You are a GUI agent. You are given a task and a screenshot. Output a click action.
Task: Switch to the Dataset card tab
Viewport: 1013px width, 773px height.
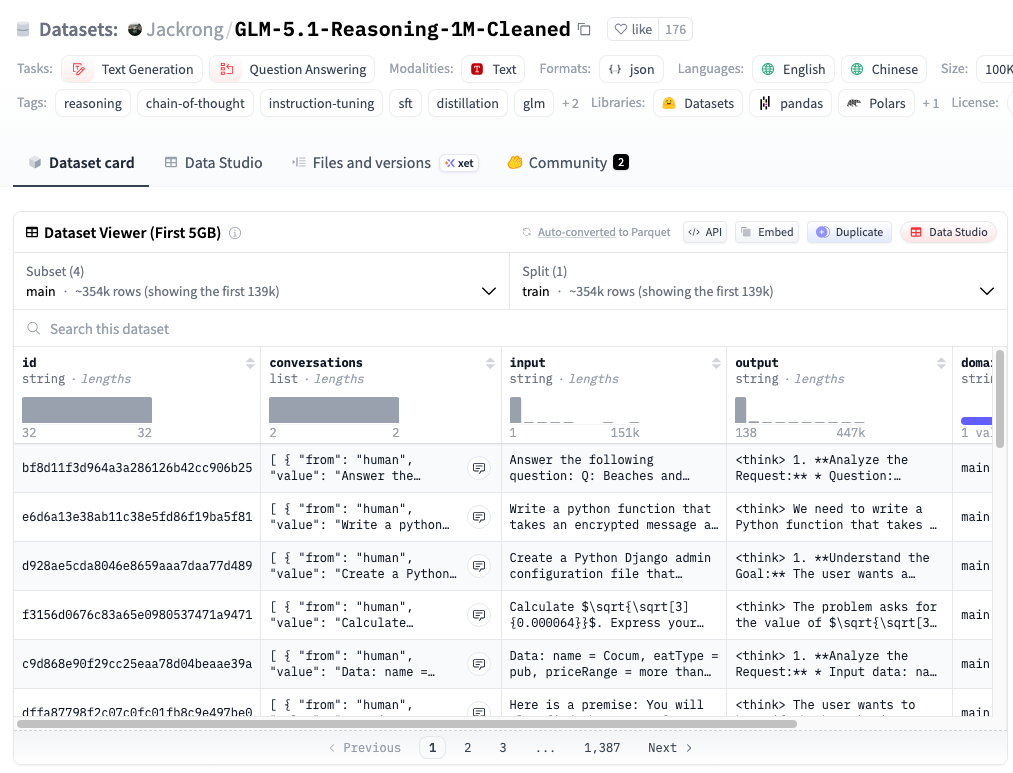[81, 163]
